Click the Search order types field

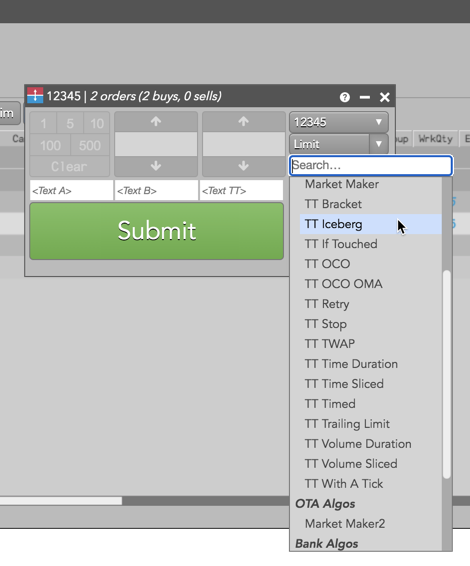(x=371, y=165)
